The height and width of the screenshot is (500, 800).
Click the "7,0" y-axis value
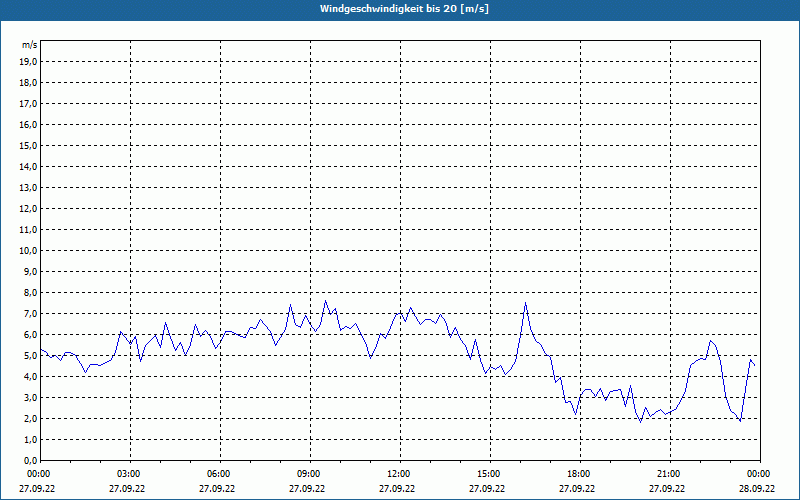[x=31, y=314]
